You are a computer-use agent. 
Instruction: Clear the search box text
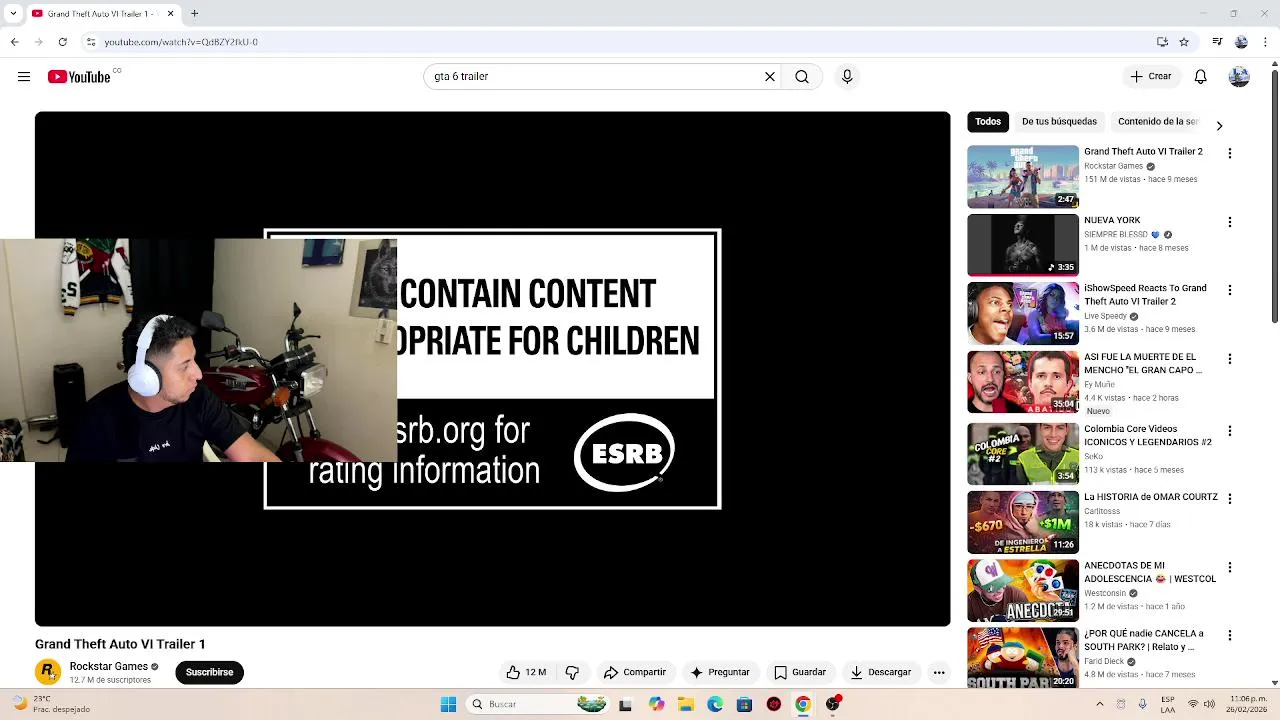click(x=770, y=76)
